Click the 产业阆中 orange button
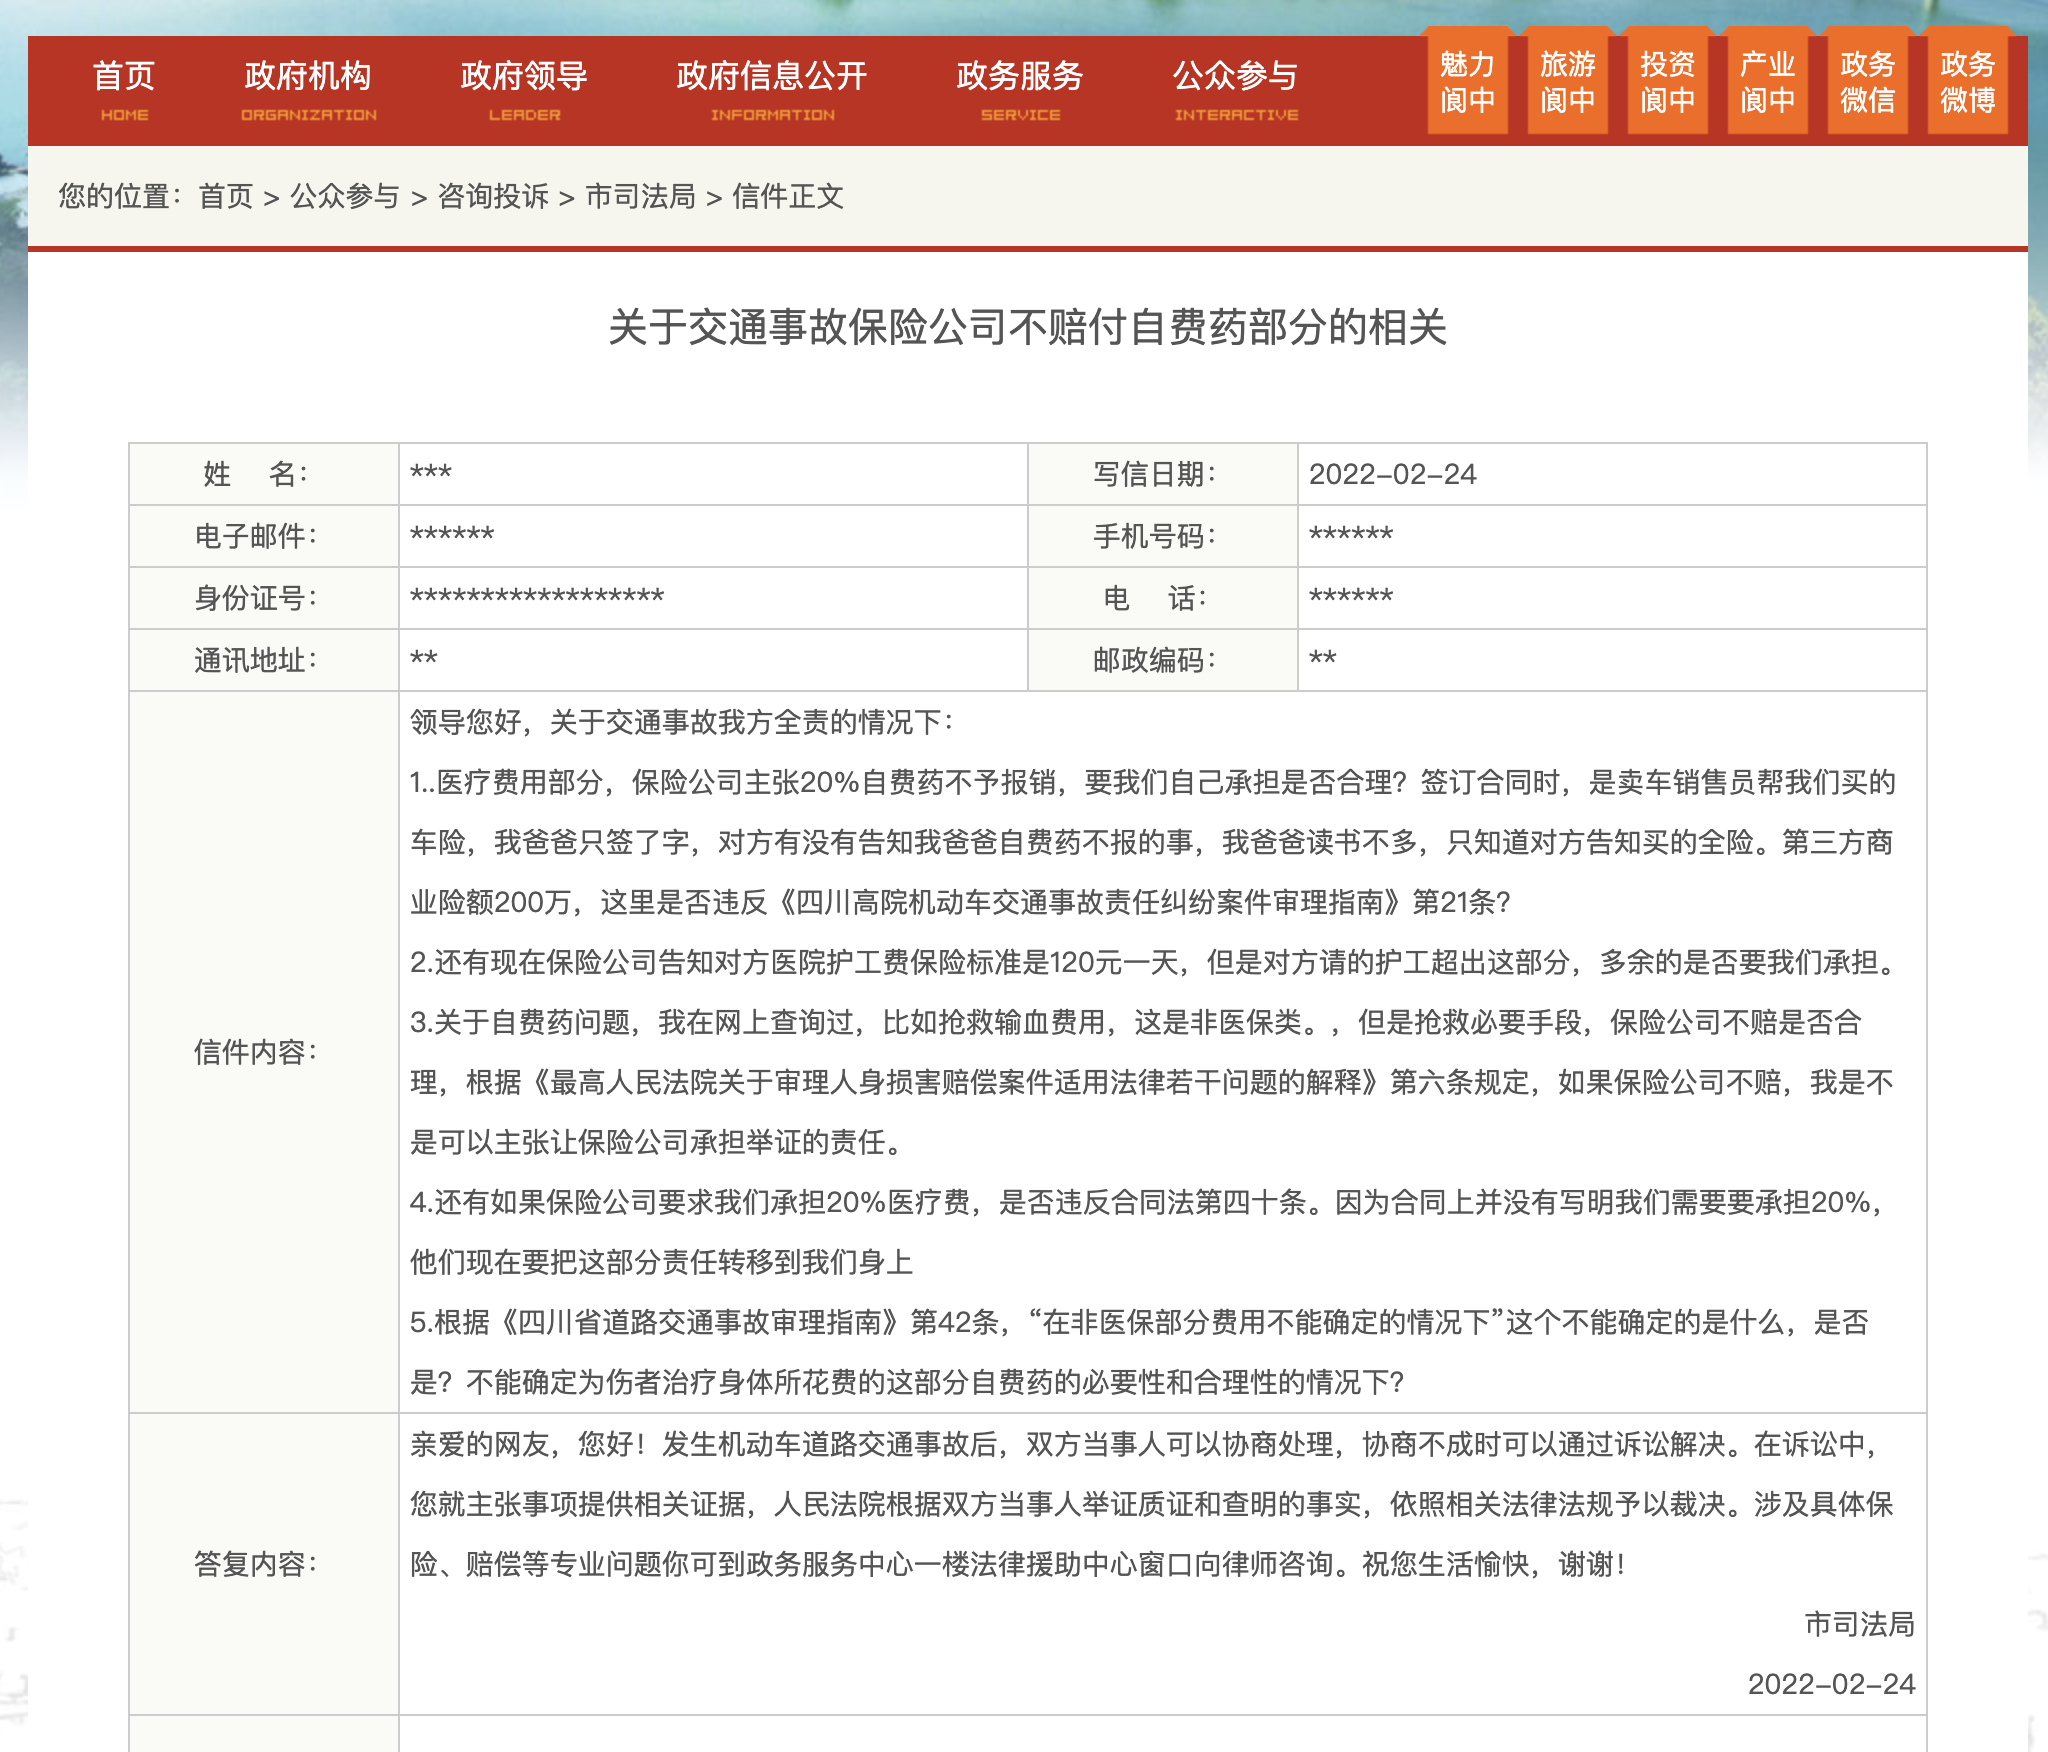 (1767, 82)
